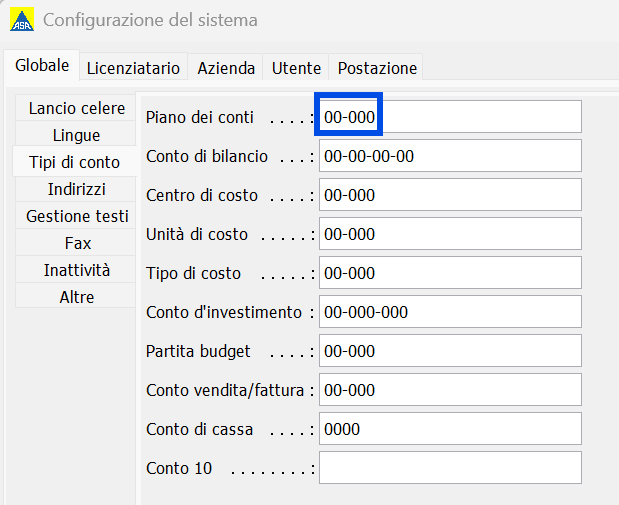The height and width of the screenshot is (505, 619).
Task: Select the Lancio celere side tab
Action: tap(76, 108)
